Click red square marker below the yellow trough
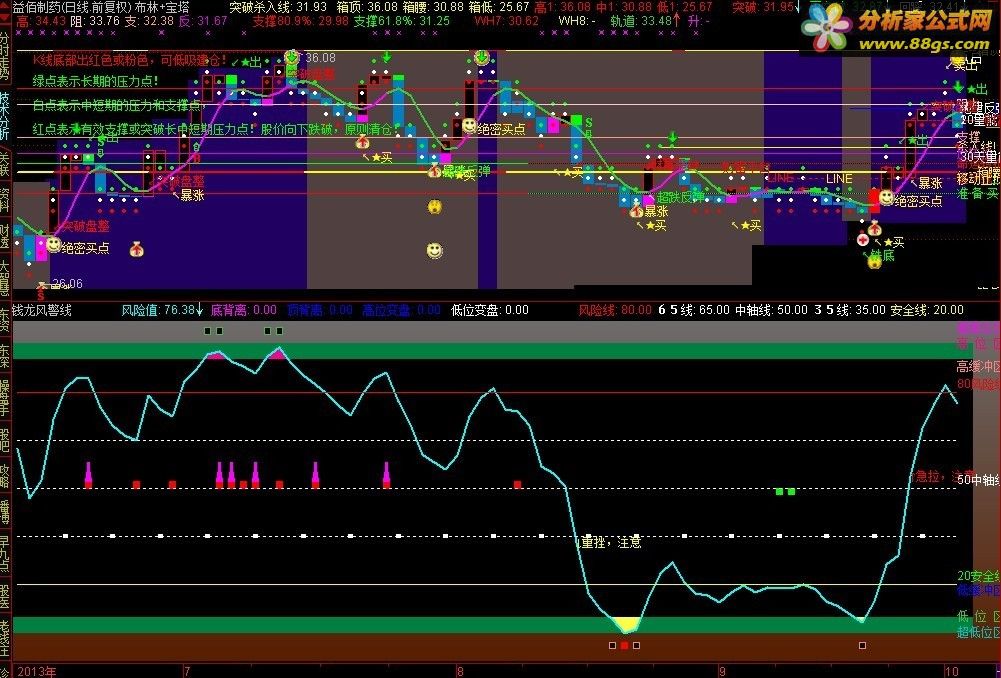This screenshot has width=1001, height=678. click(624, 645)
